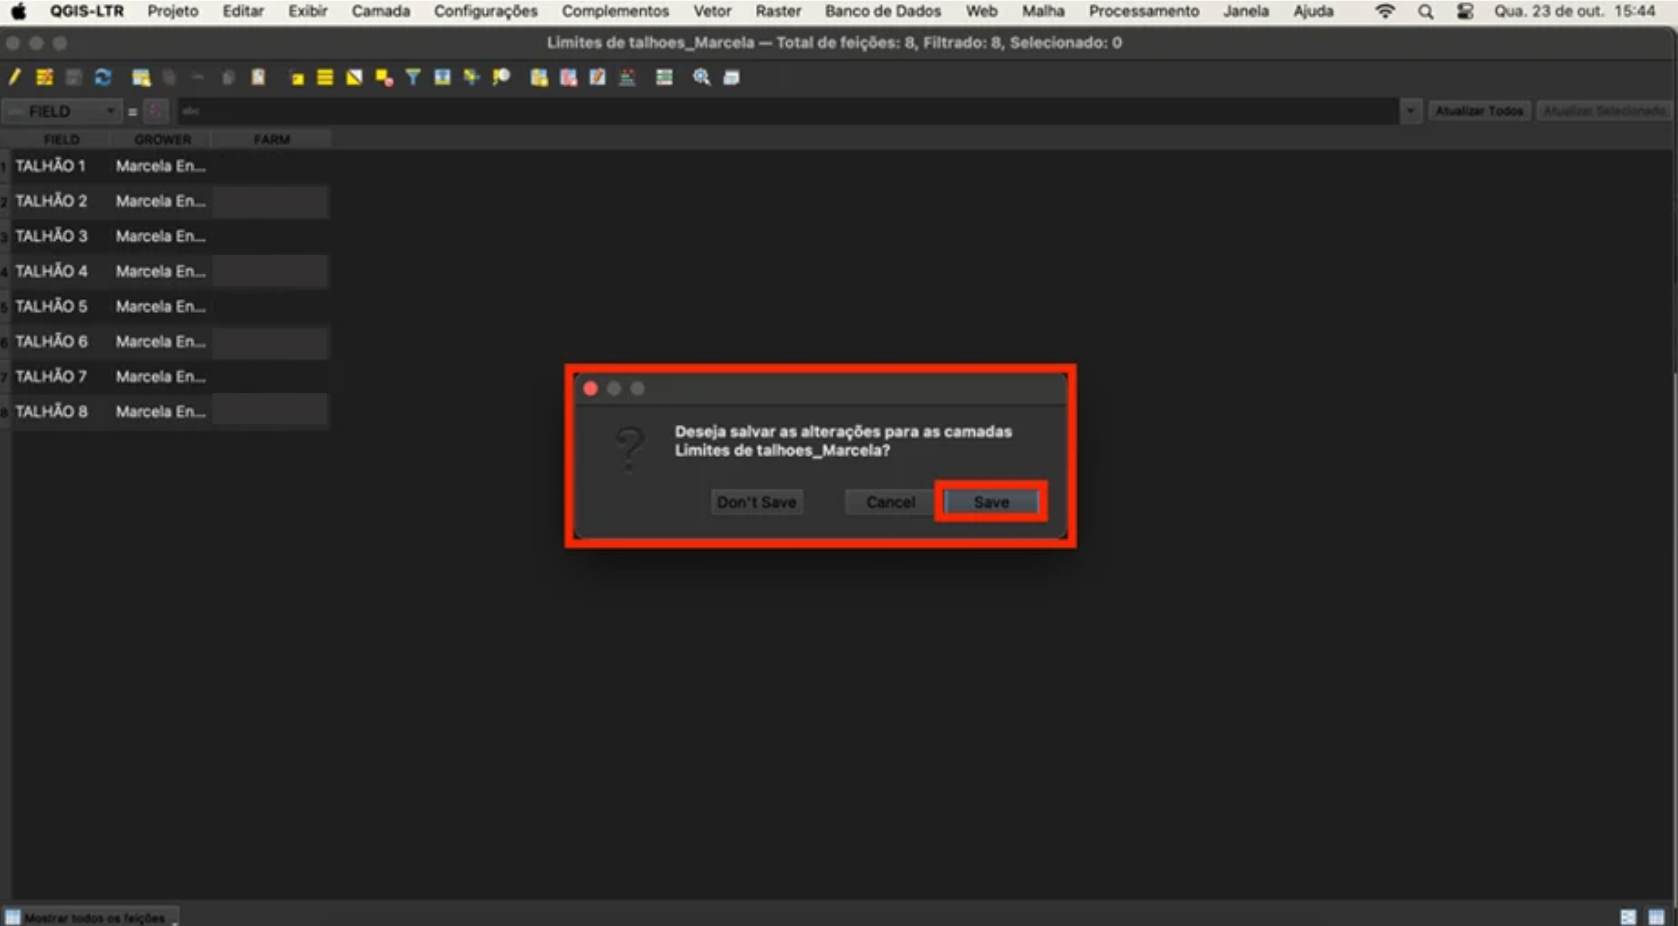Open the Processamento menu

coord(1143,11)
